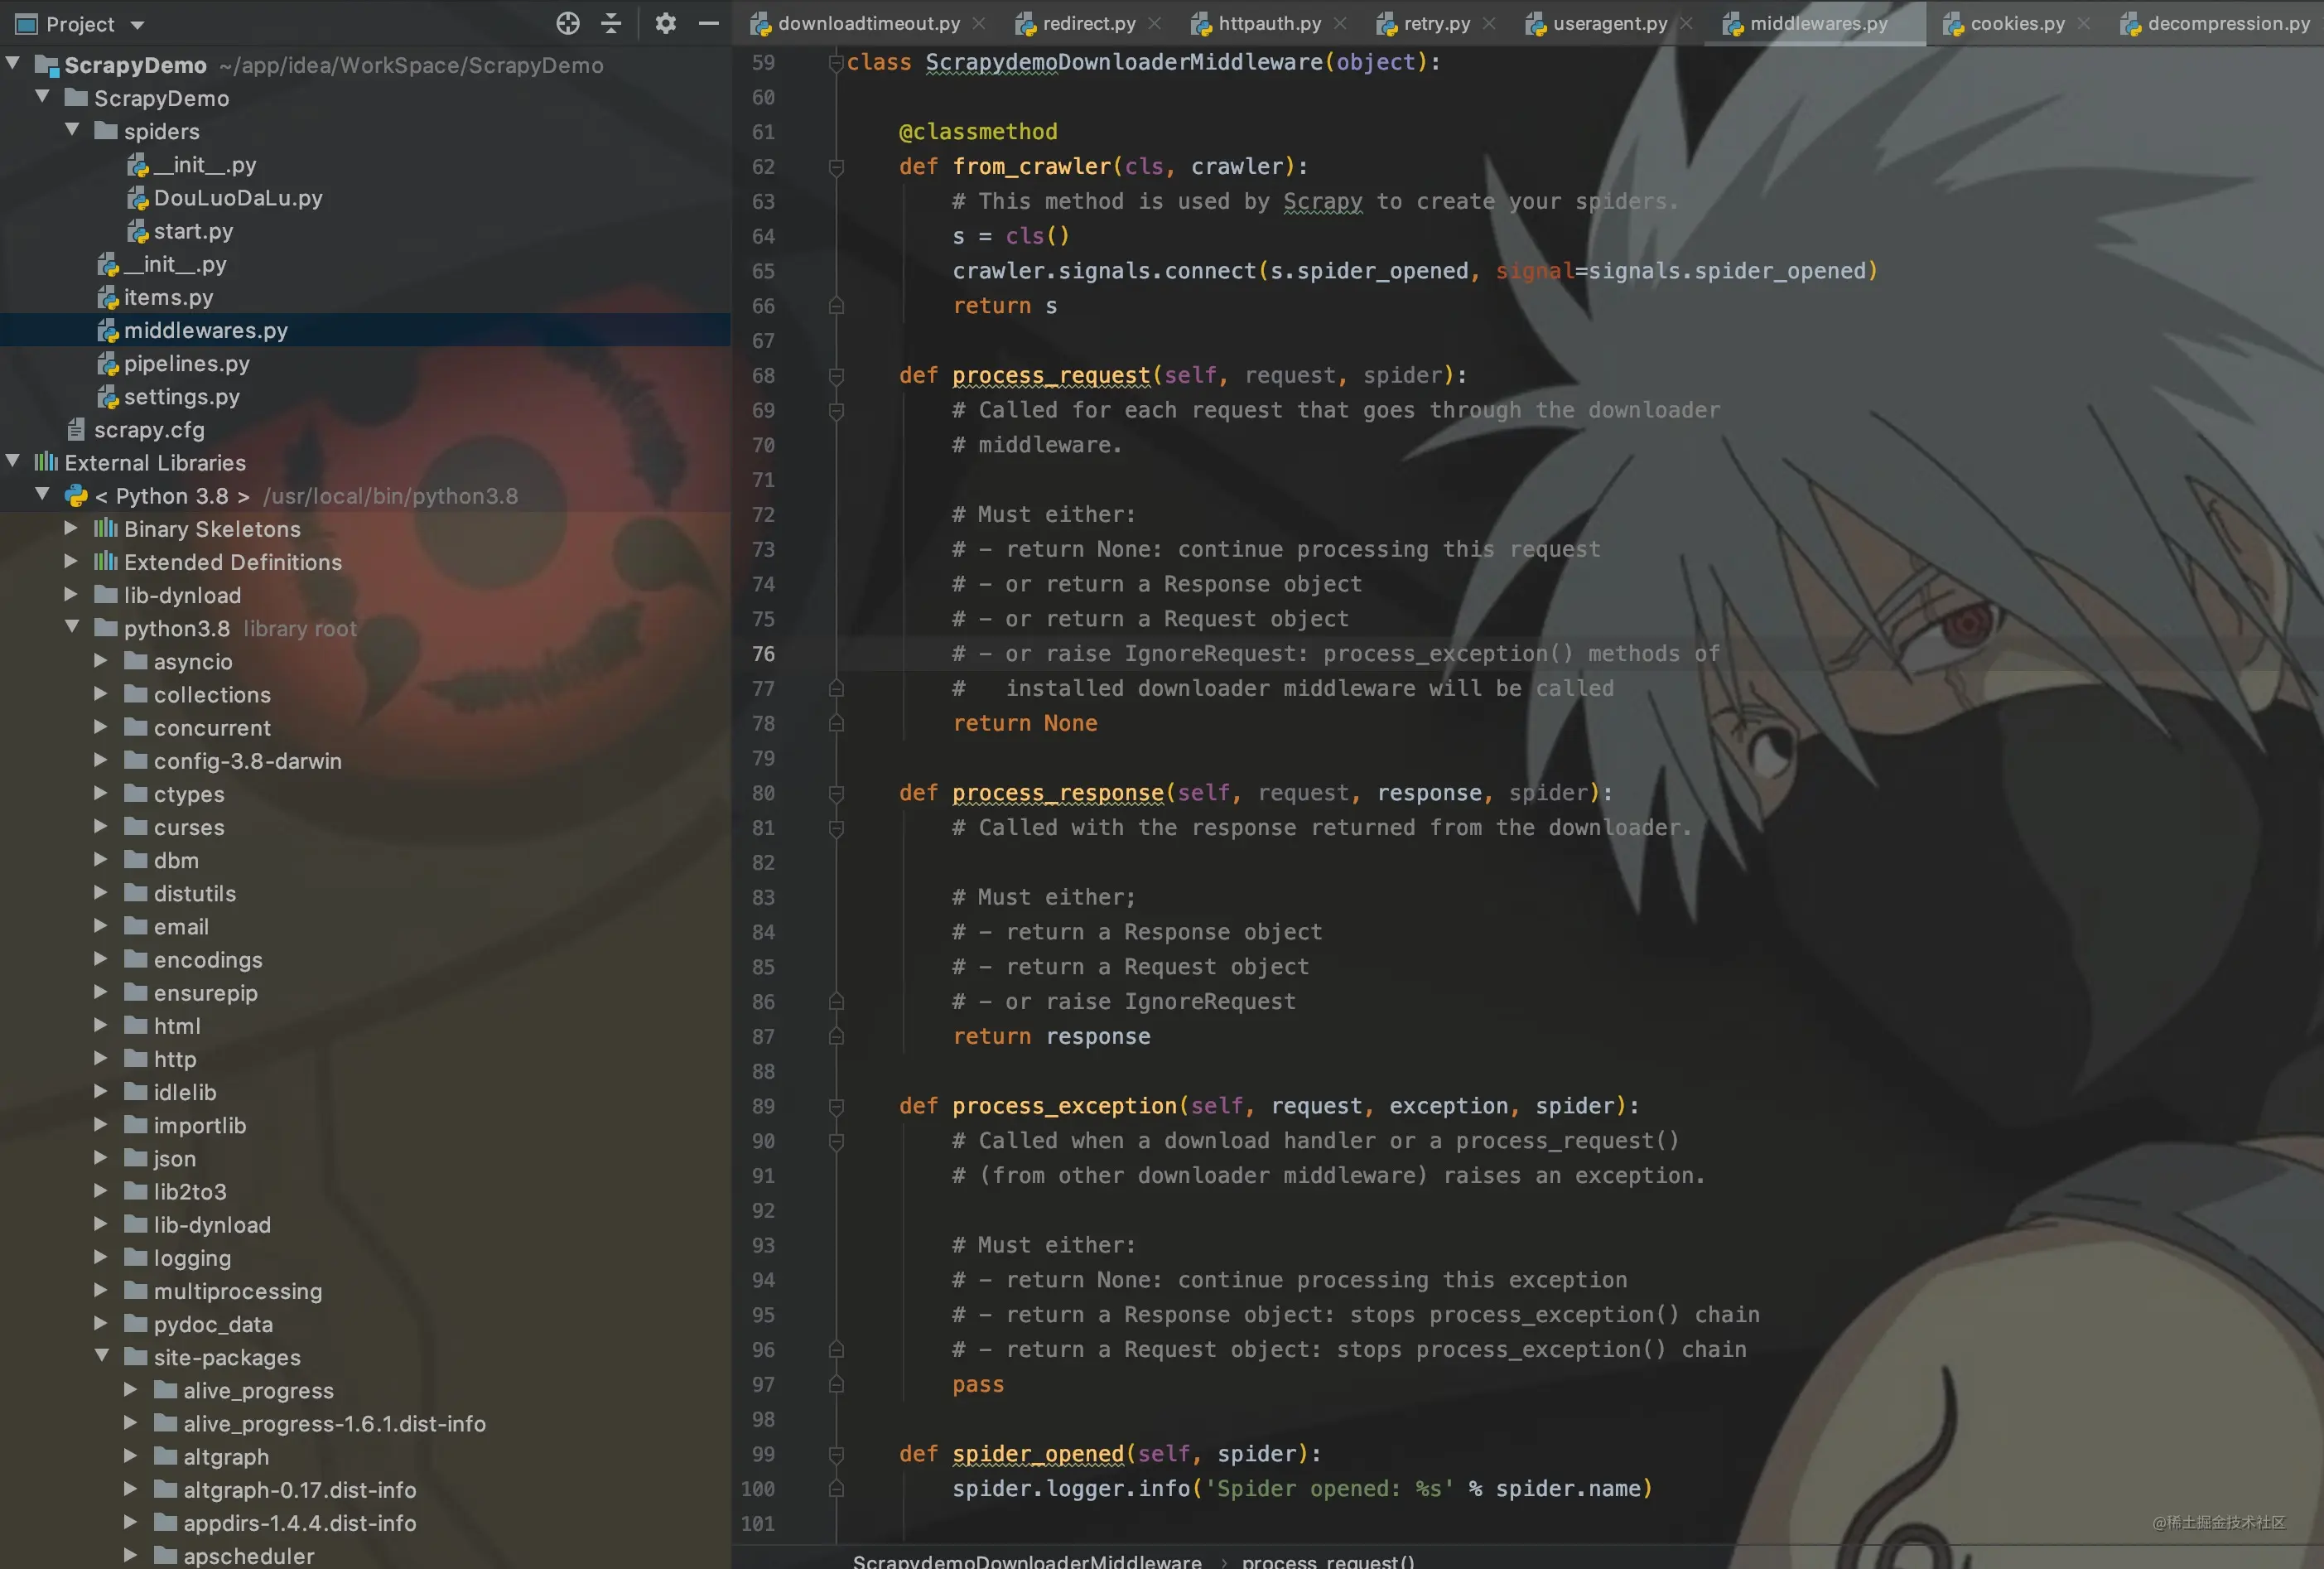Close the cookies.py tab

2083,23
